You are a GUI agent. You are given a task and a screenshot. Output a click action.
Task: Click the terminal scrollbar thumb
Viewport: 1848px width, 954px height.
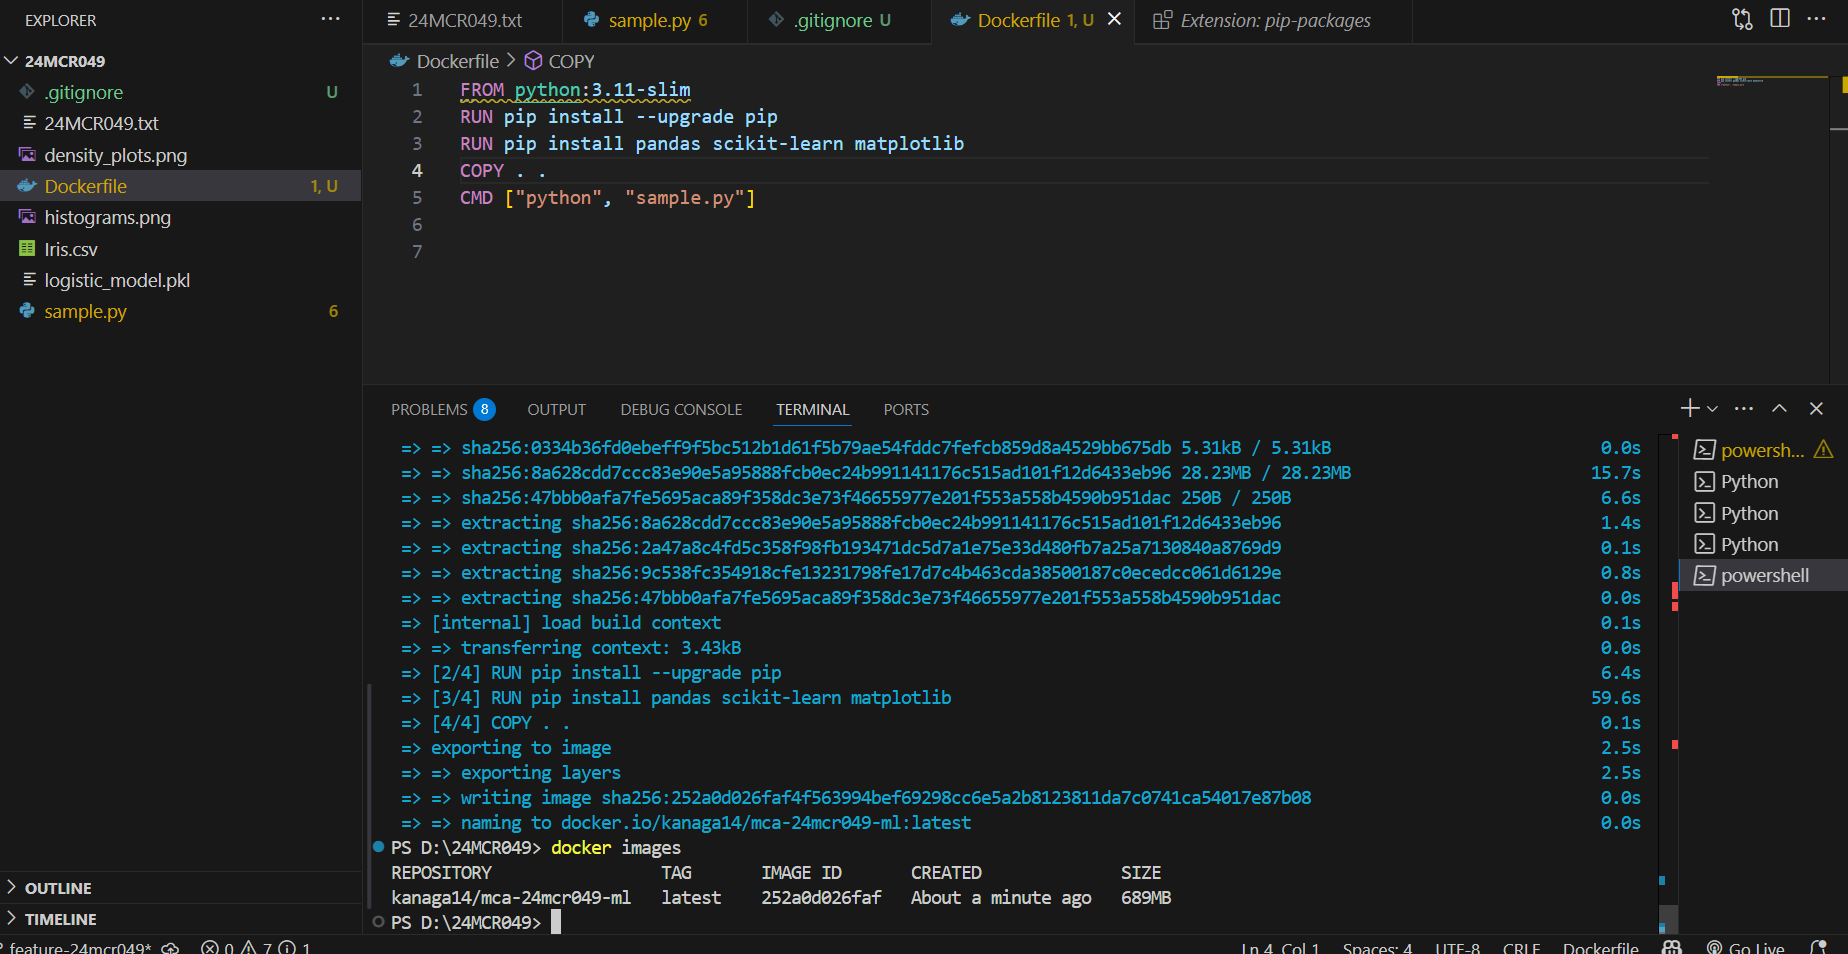tap(1668, 918)
